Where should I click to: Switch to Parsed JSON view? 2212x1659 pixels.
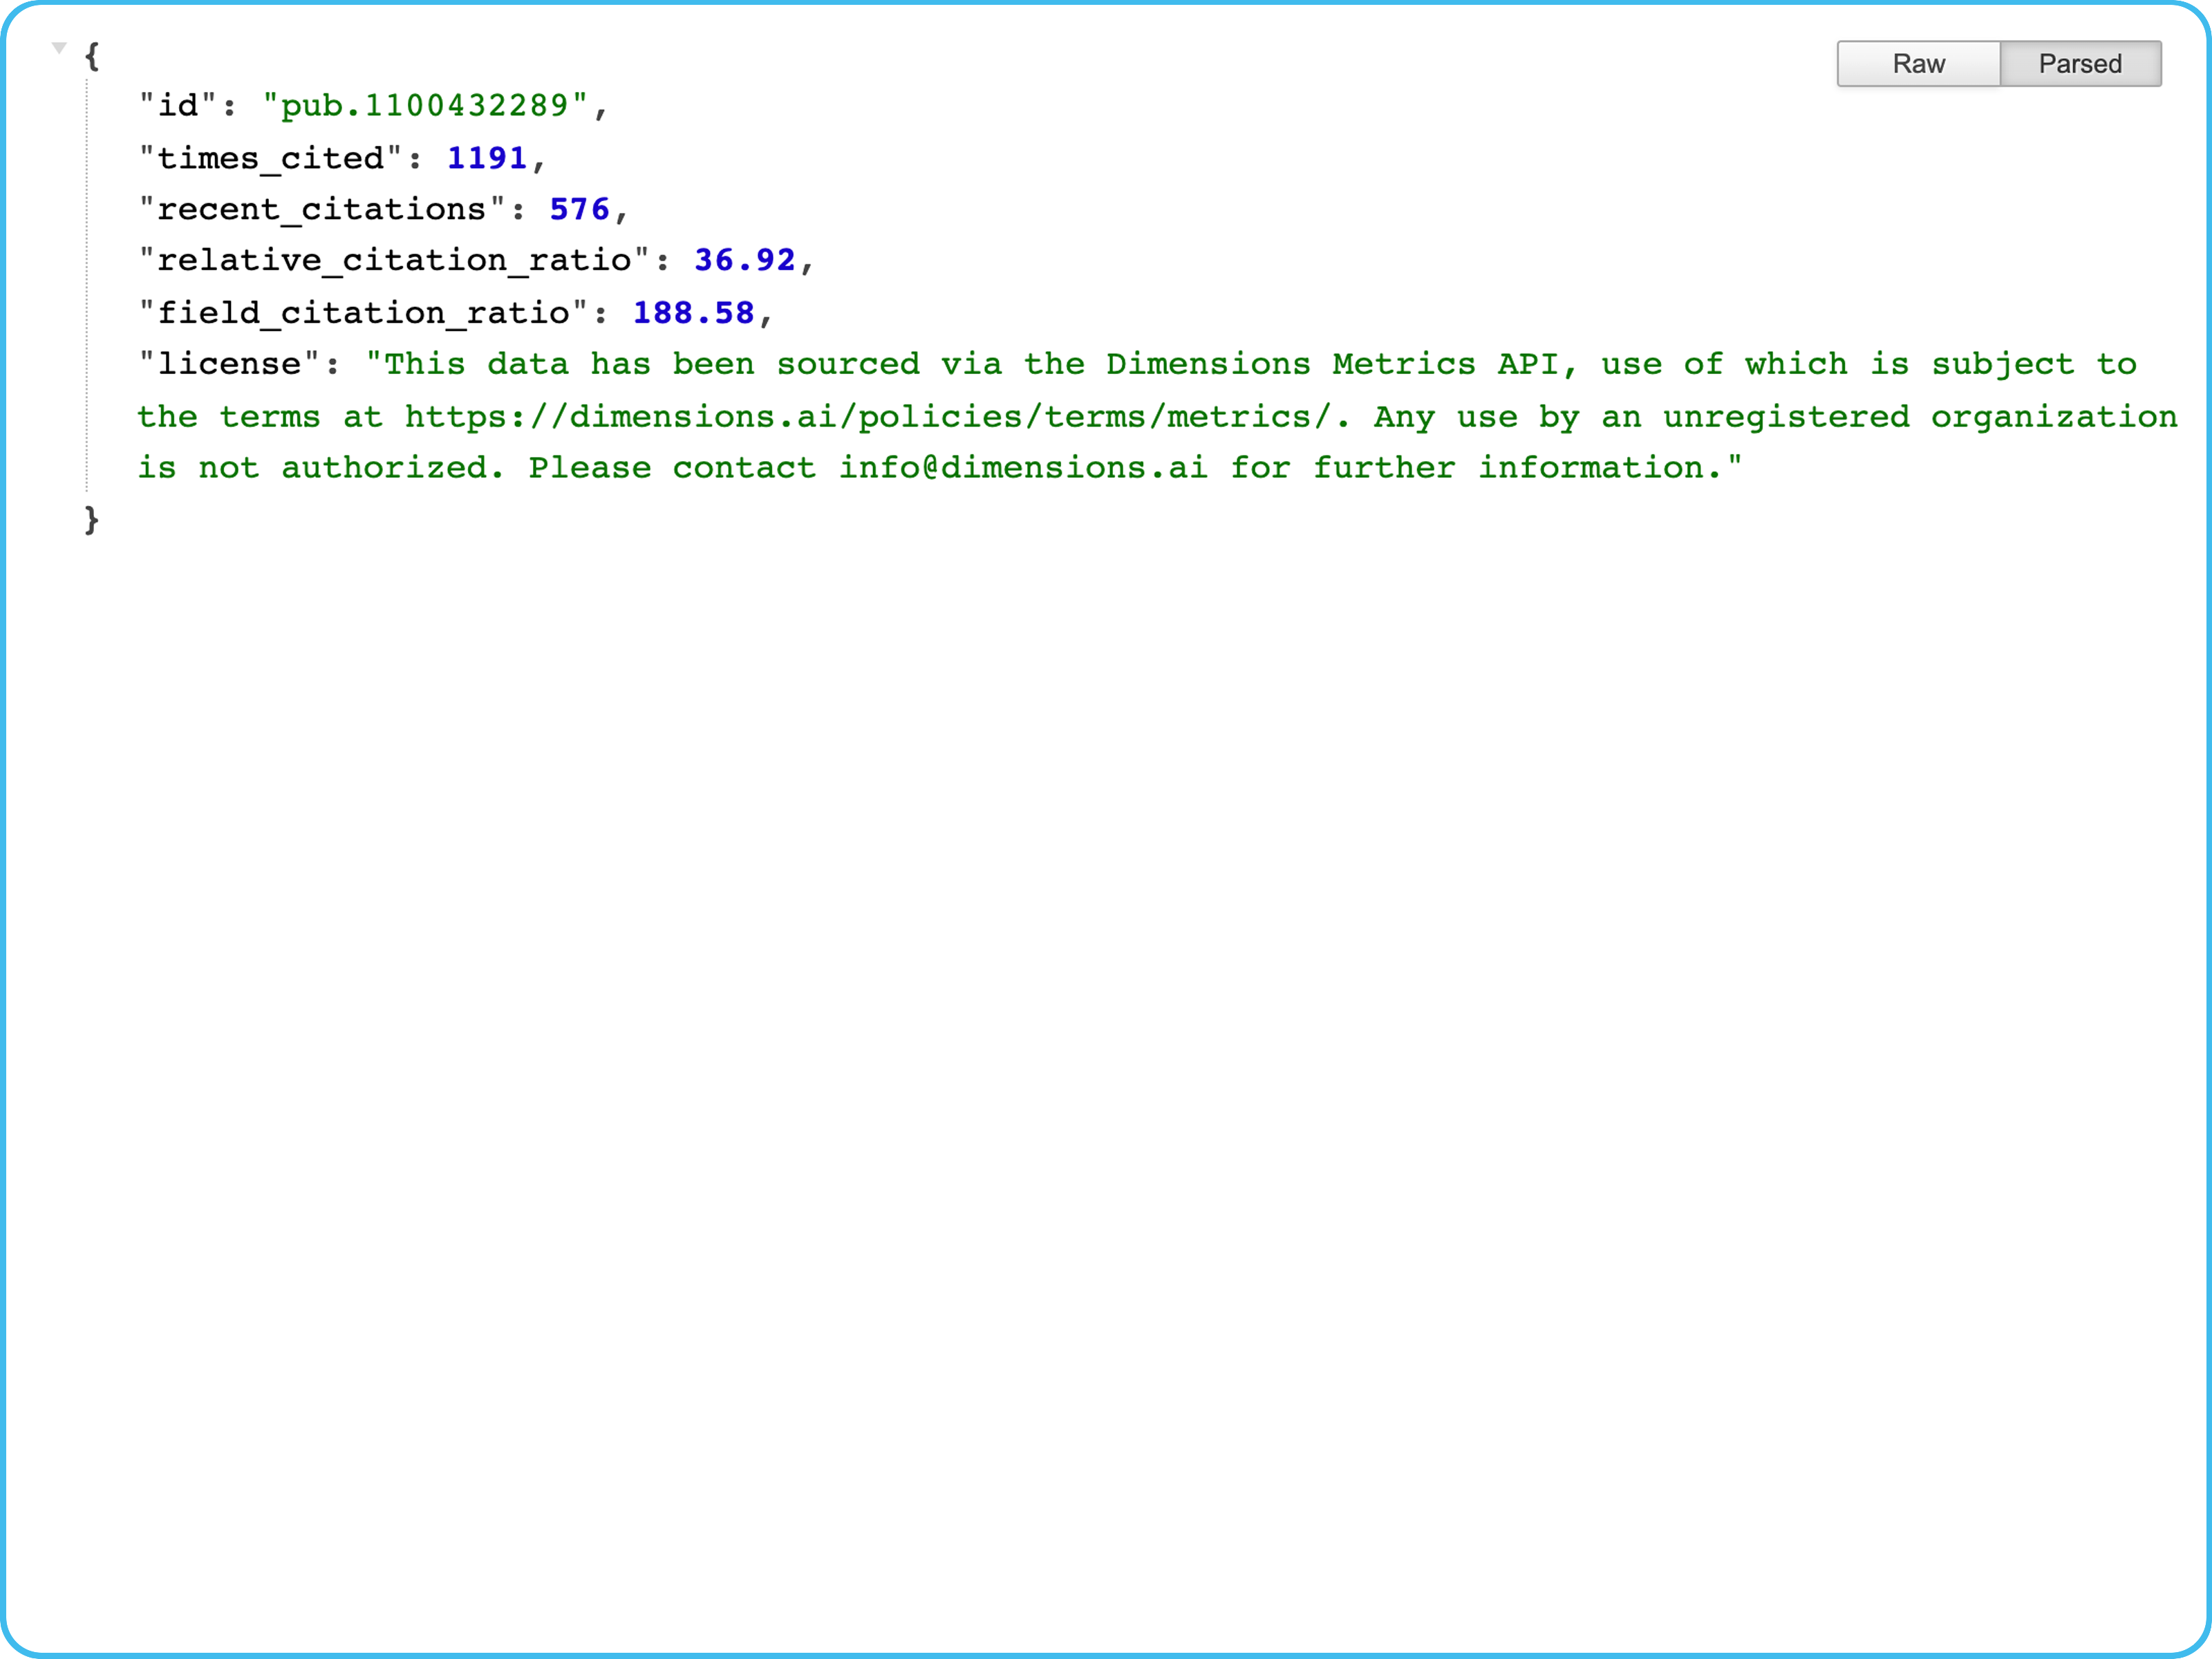[2079, 64]
